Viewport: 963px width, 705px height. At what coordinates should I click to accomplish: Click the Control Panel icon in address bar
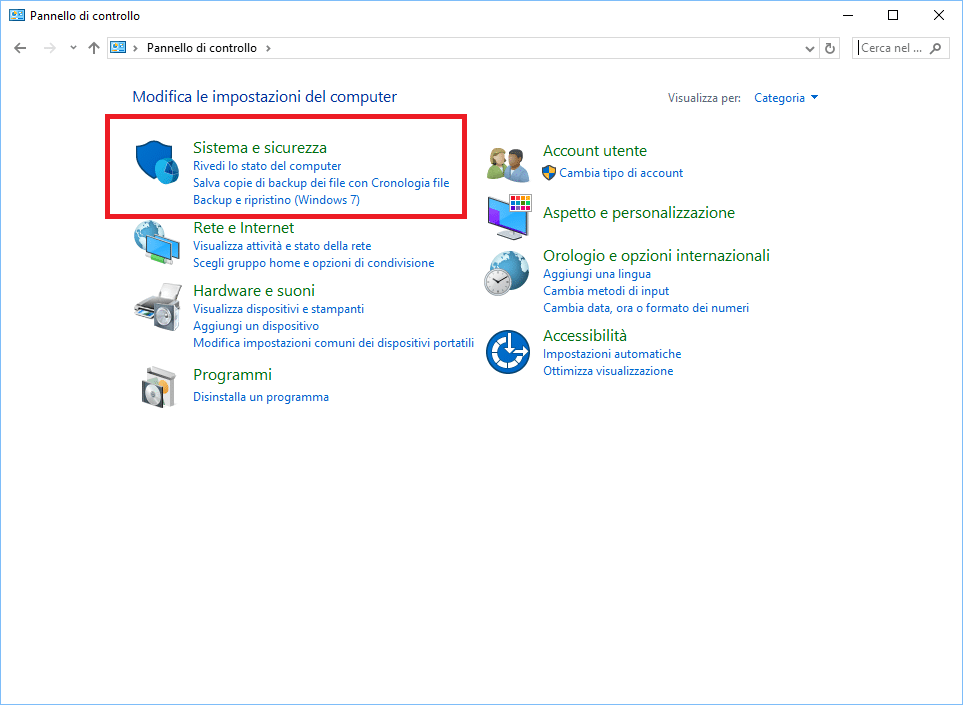[118, 47]
